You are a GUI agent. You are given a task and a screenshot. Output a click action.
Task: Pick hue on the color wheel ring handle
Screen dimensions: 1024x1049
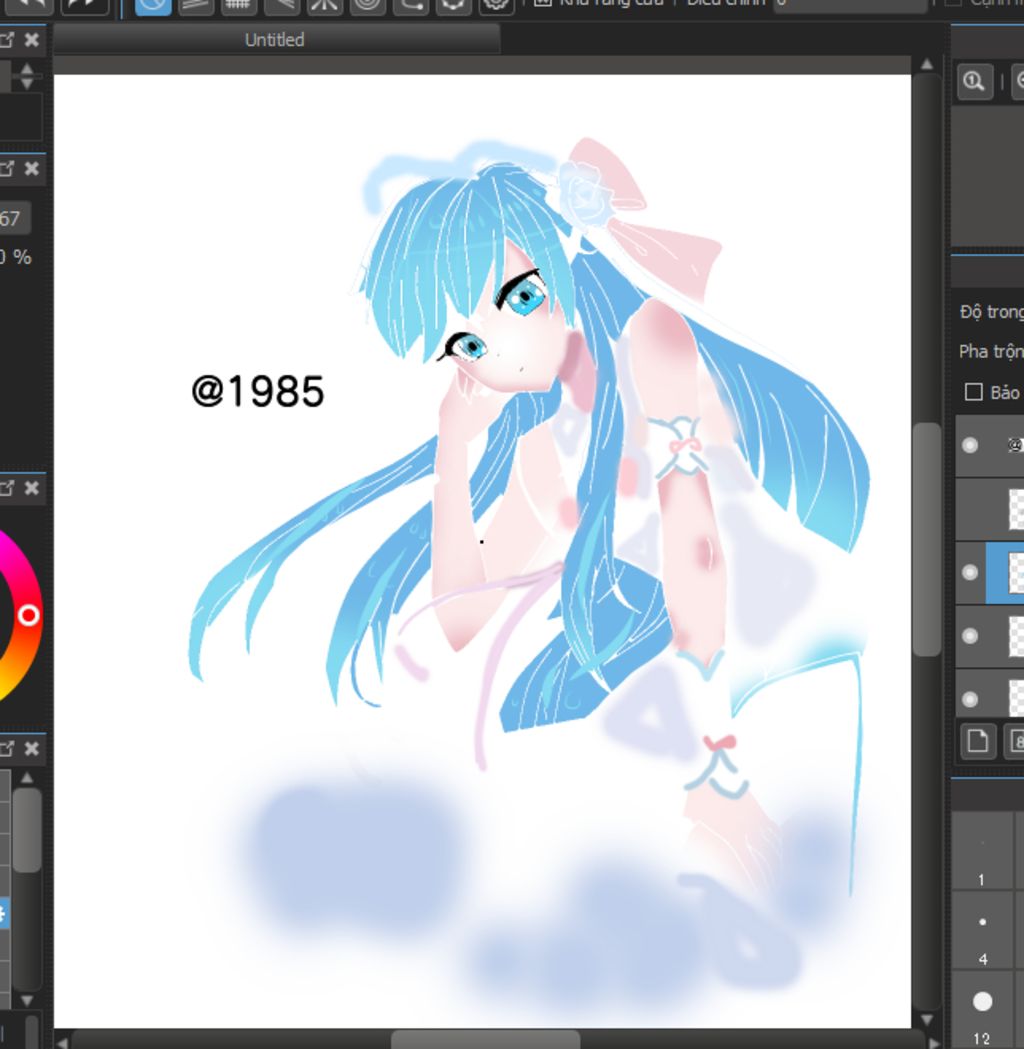28,615
